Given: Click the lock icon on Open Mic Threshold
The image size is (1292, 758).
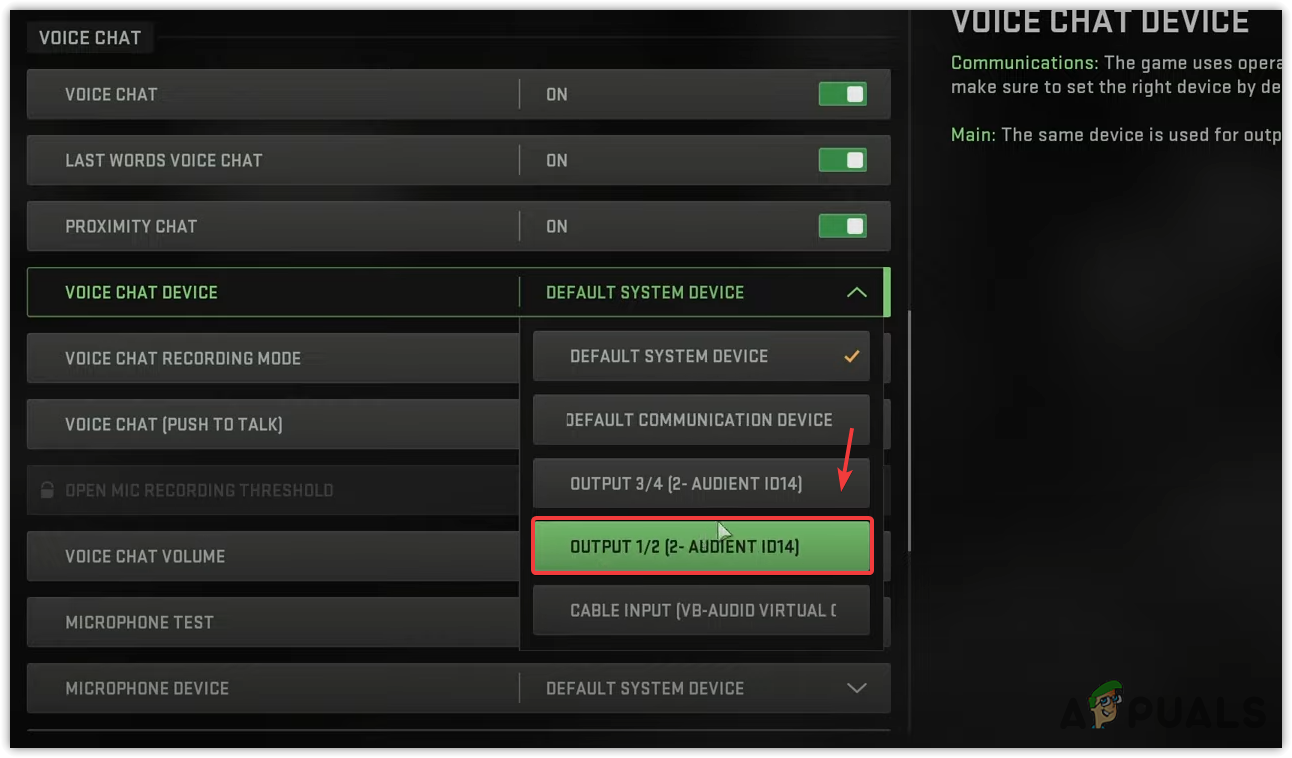Looking at the screenshot, I should coord(47,490).
